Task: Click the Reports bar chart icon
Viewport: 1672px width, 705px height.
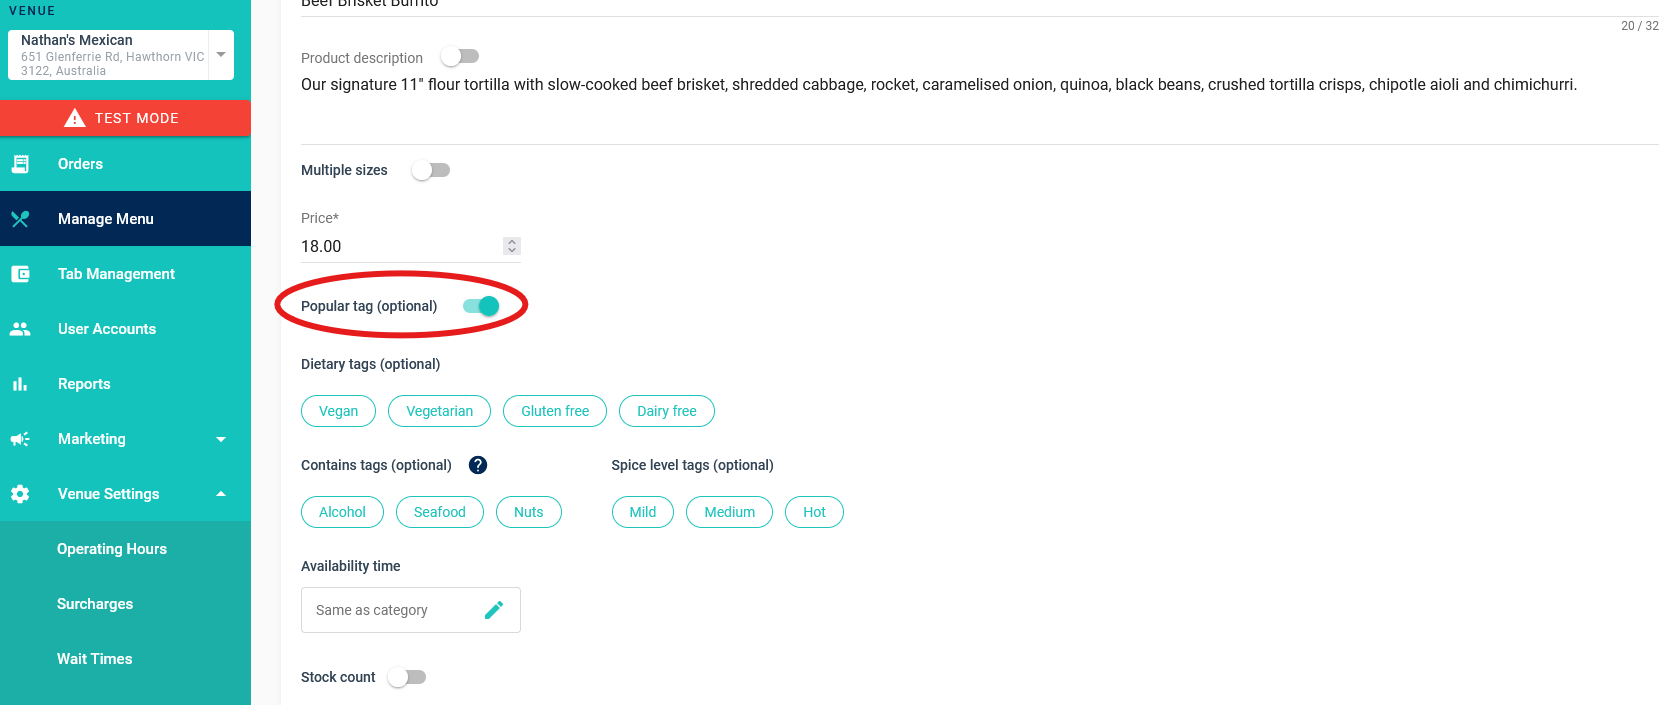Action: coord(20,384)
